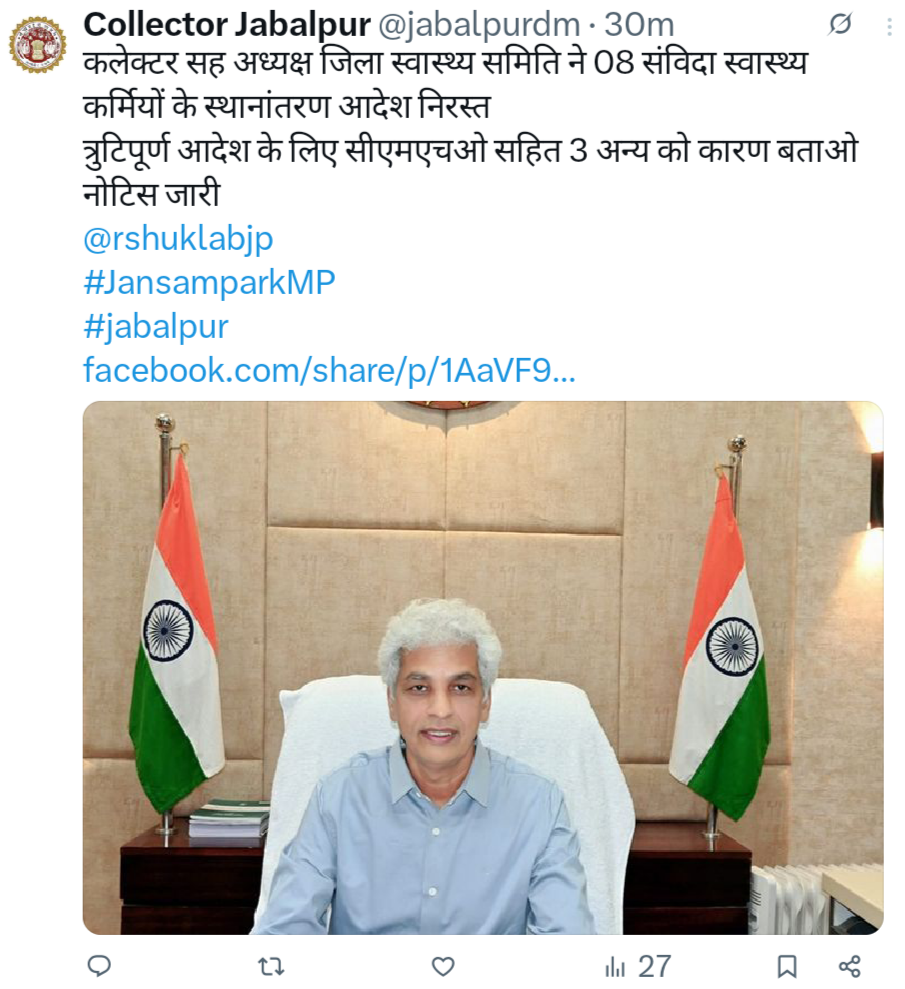This screenshot has height=989, width=905.
Task: Open the reply comment icon
Action: pyautogui.click(x=98, y=966)
